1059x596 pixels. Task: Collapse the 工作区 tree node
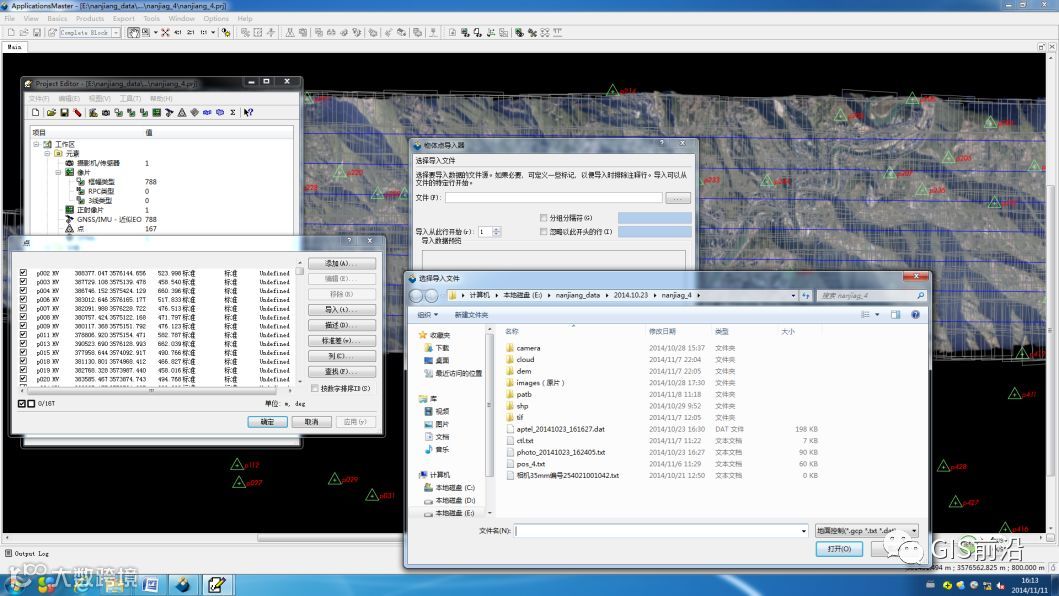pos(36,145)
